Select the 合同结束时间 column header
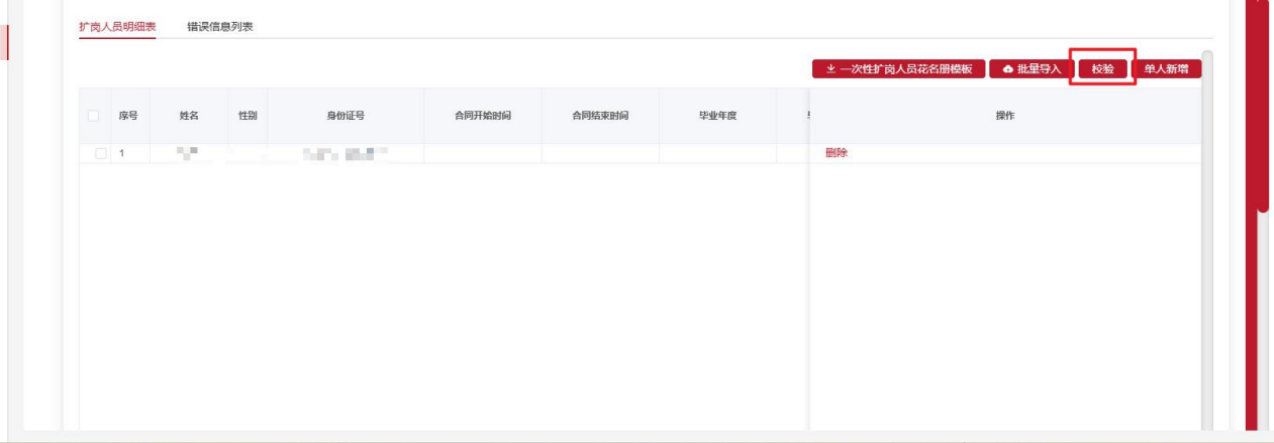Screen dimensions: 1274x443 point(600,116)
